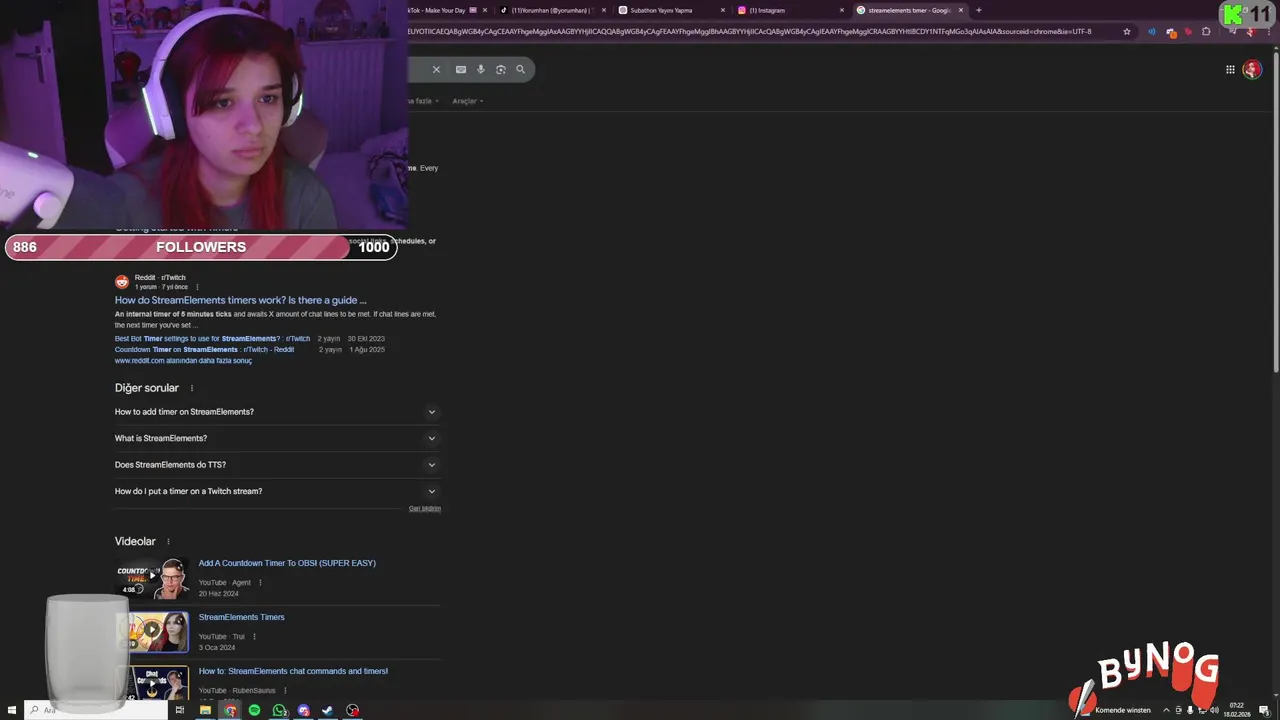Open Task View on taskbar

(x=180, y=710)
